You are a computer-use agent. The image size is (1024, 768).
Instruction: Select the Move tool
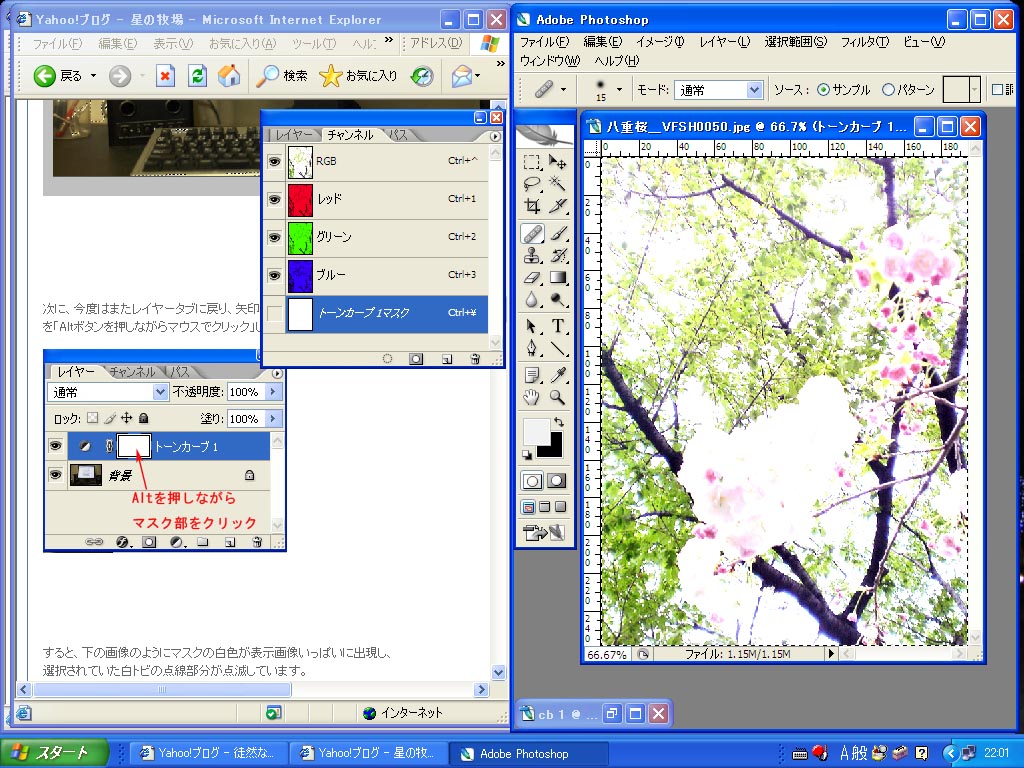pos(557,161)
